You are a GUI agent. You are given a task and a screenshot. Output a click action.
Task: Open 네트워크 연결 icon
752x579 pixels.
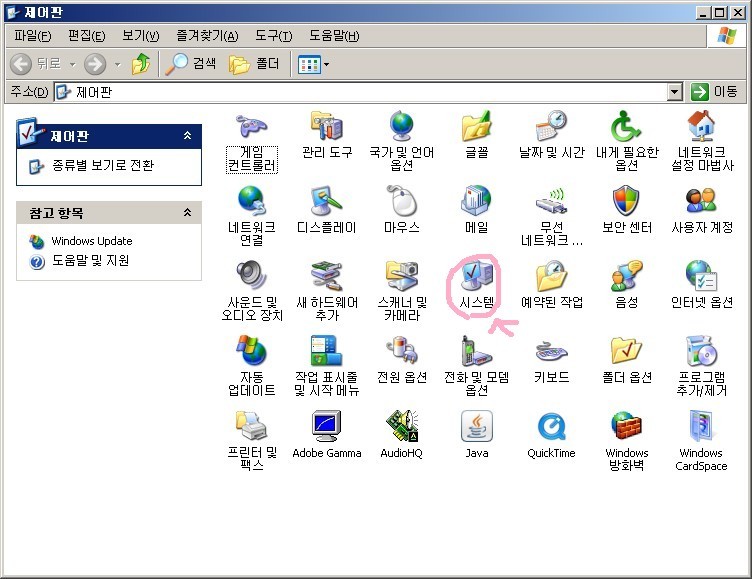[x=252, y=216]
